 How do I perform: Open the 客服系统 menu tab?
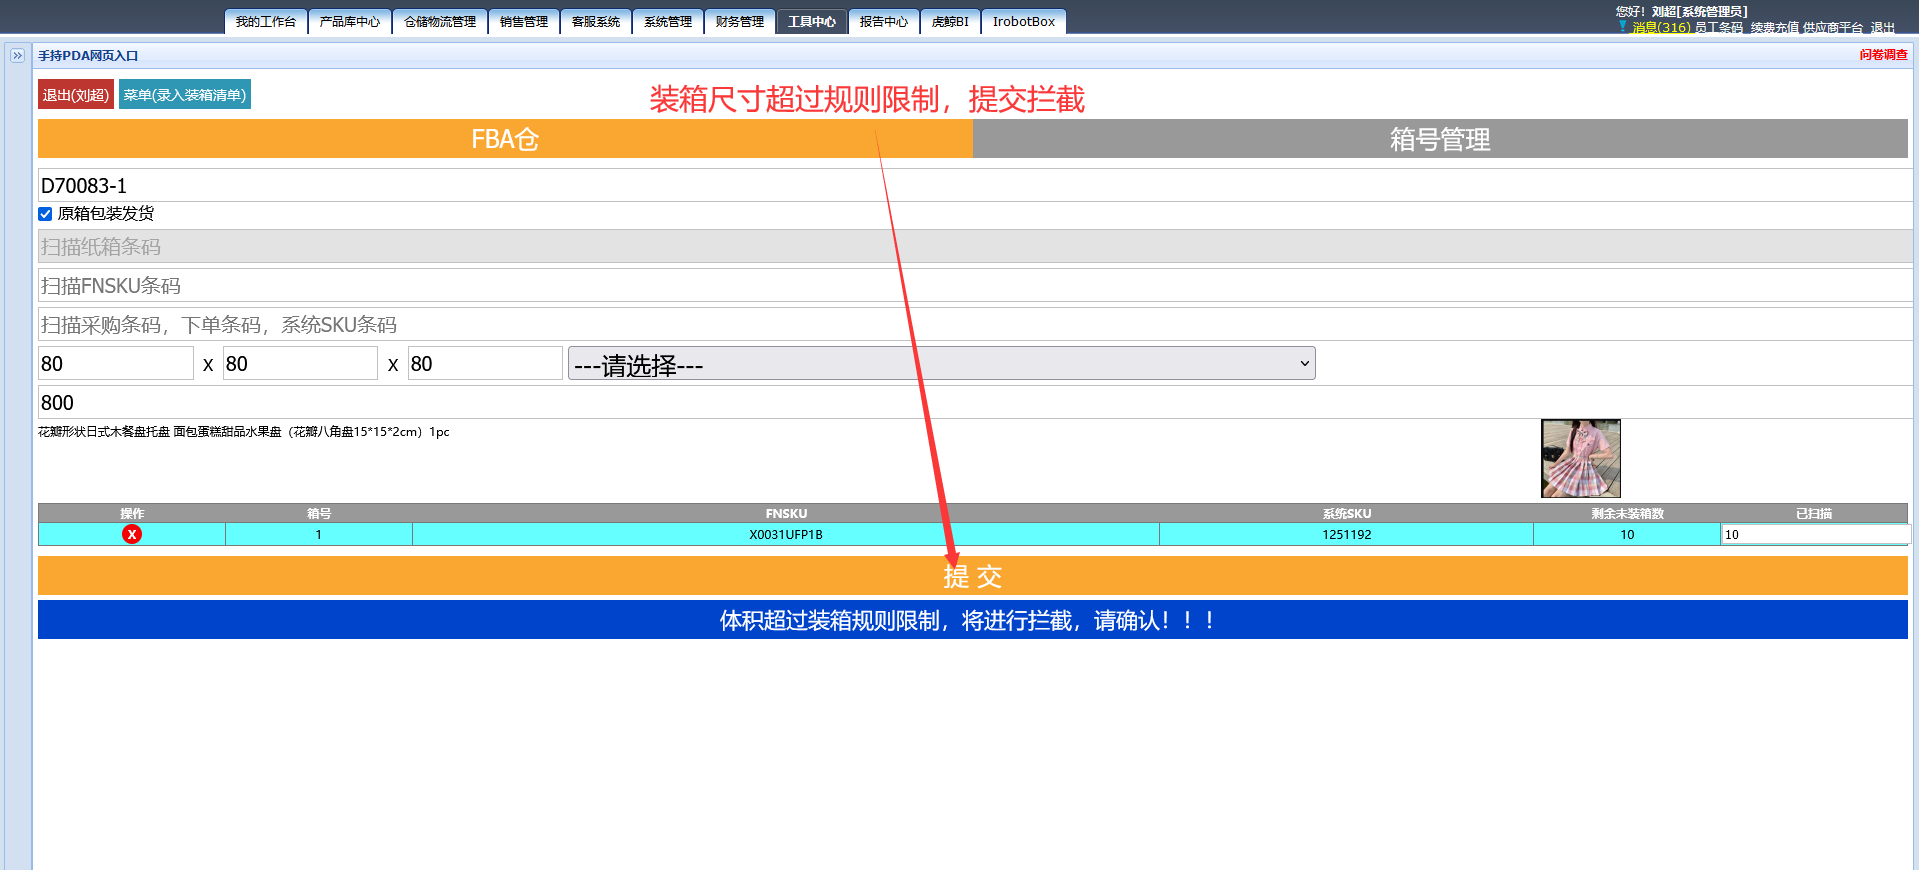[x=596, y=22]
